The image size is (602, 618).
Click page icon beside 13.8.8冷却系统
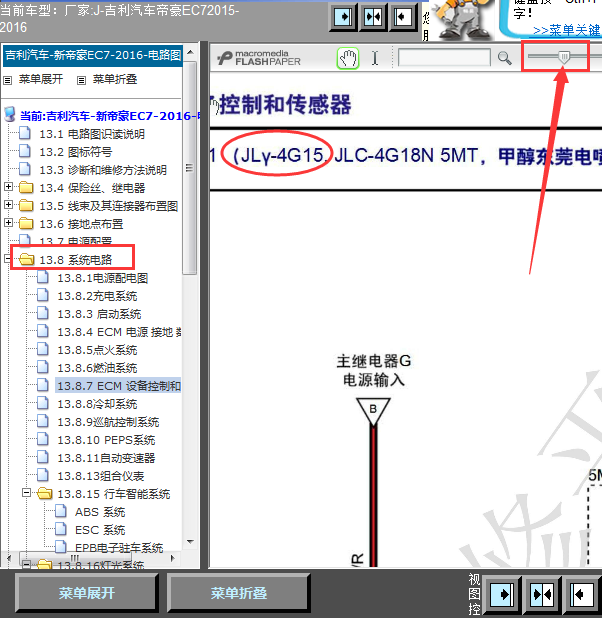[x=43, y=404]
